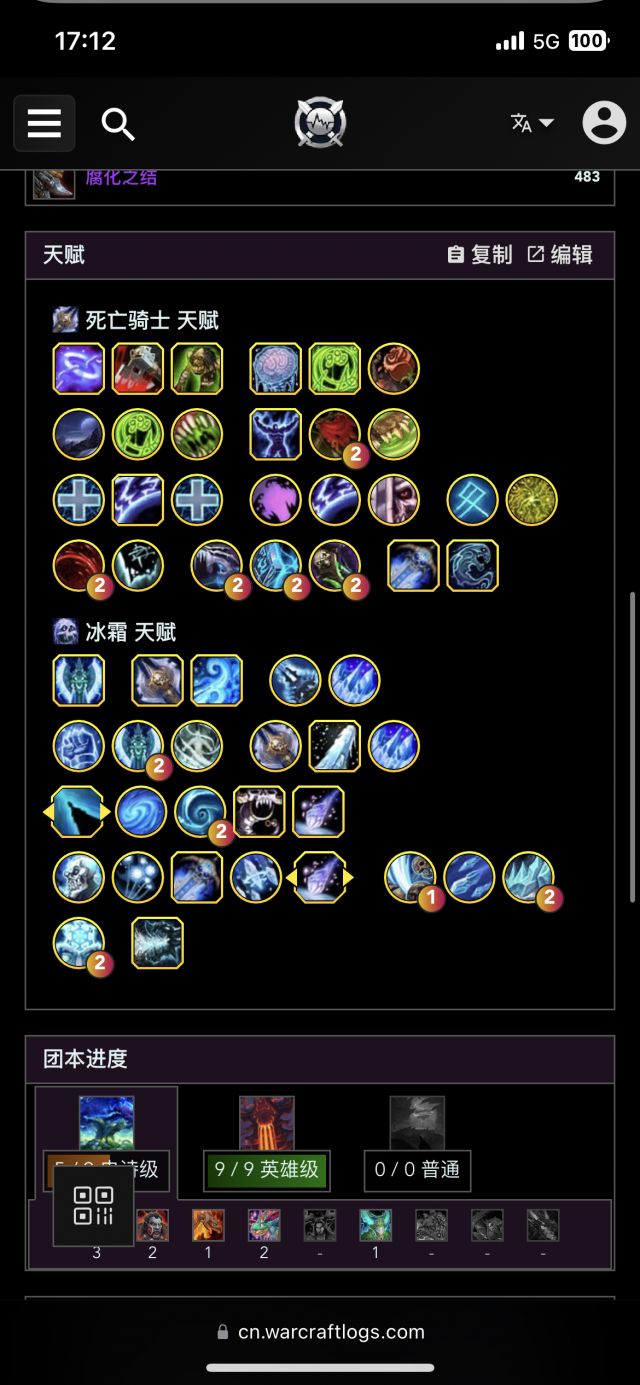This screenshot has height=1385, width=640.
Task: Open talent editor via 编辑 link
Action: point(560,255)
